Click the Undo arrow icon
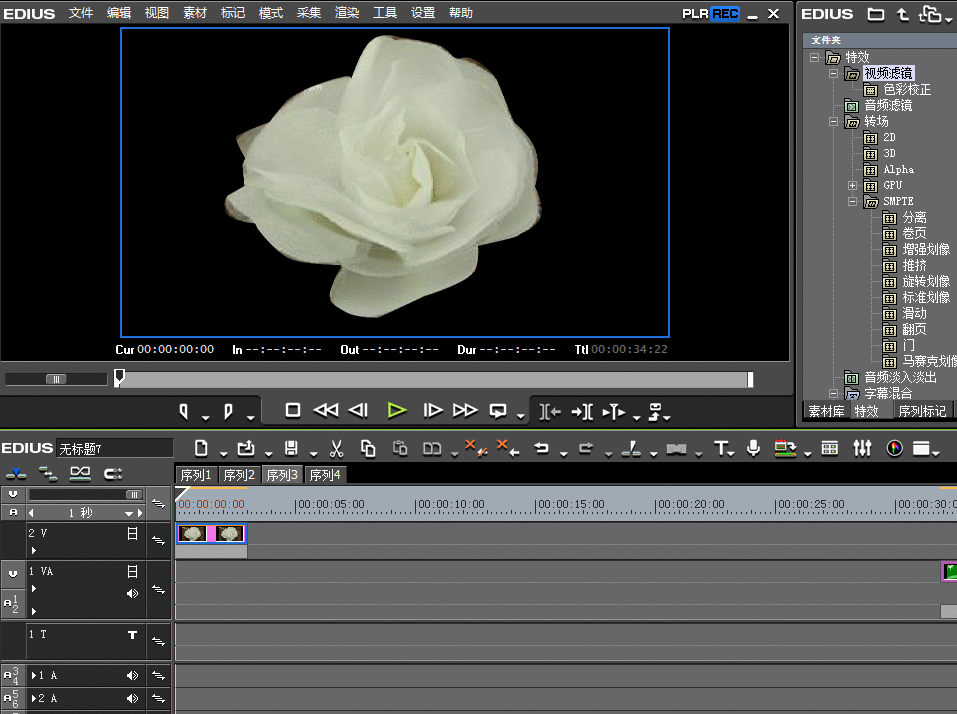 541,449
